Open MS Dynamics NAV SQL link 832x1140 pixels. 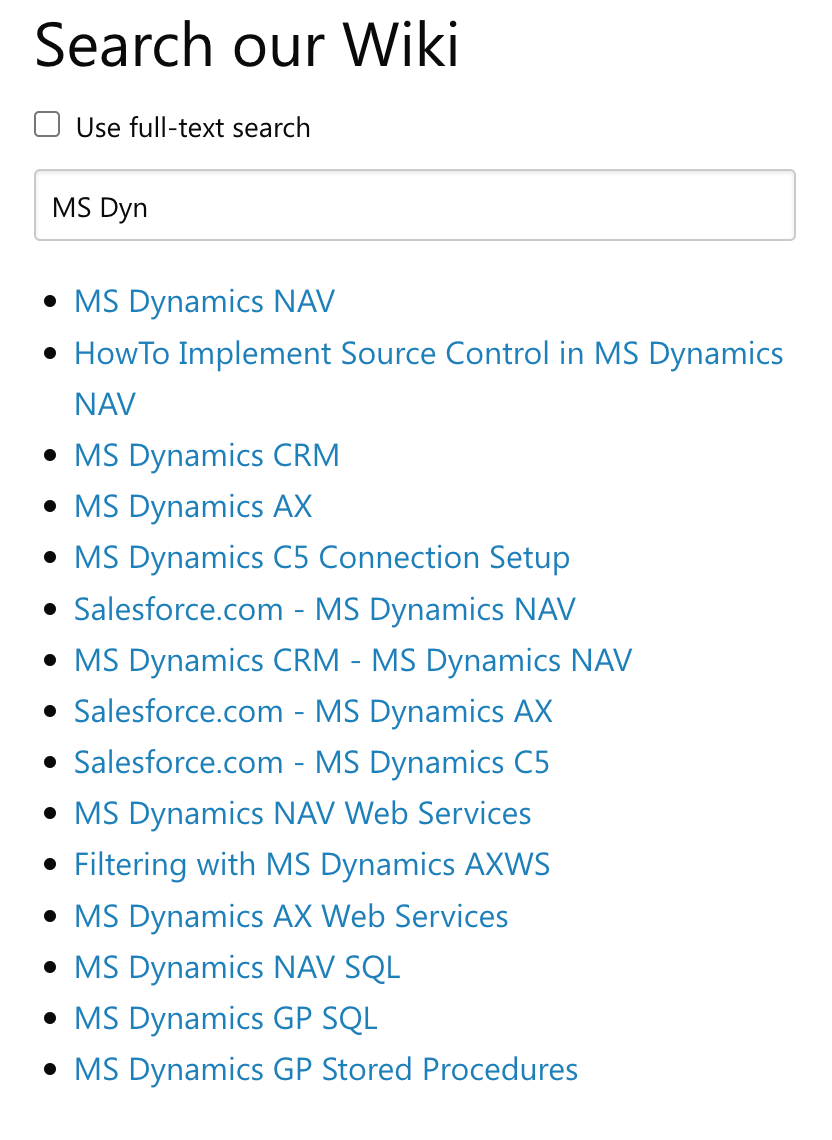(237, 968)
